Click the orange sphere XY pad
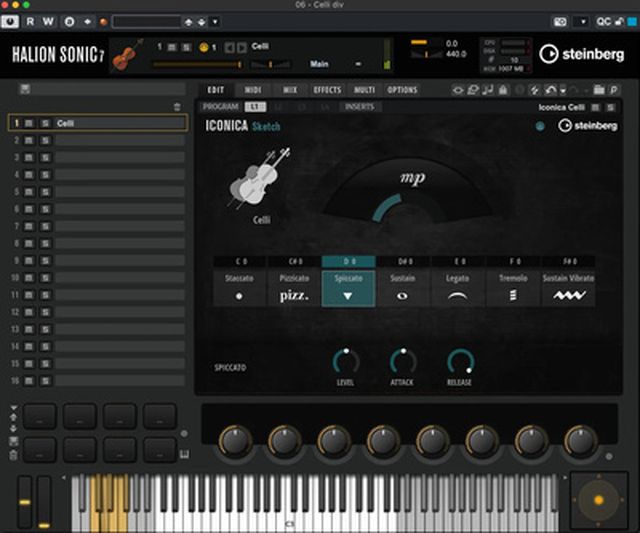Viewport: 640px width, 533px height. [x=599, y=500]
